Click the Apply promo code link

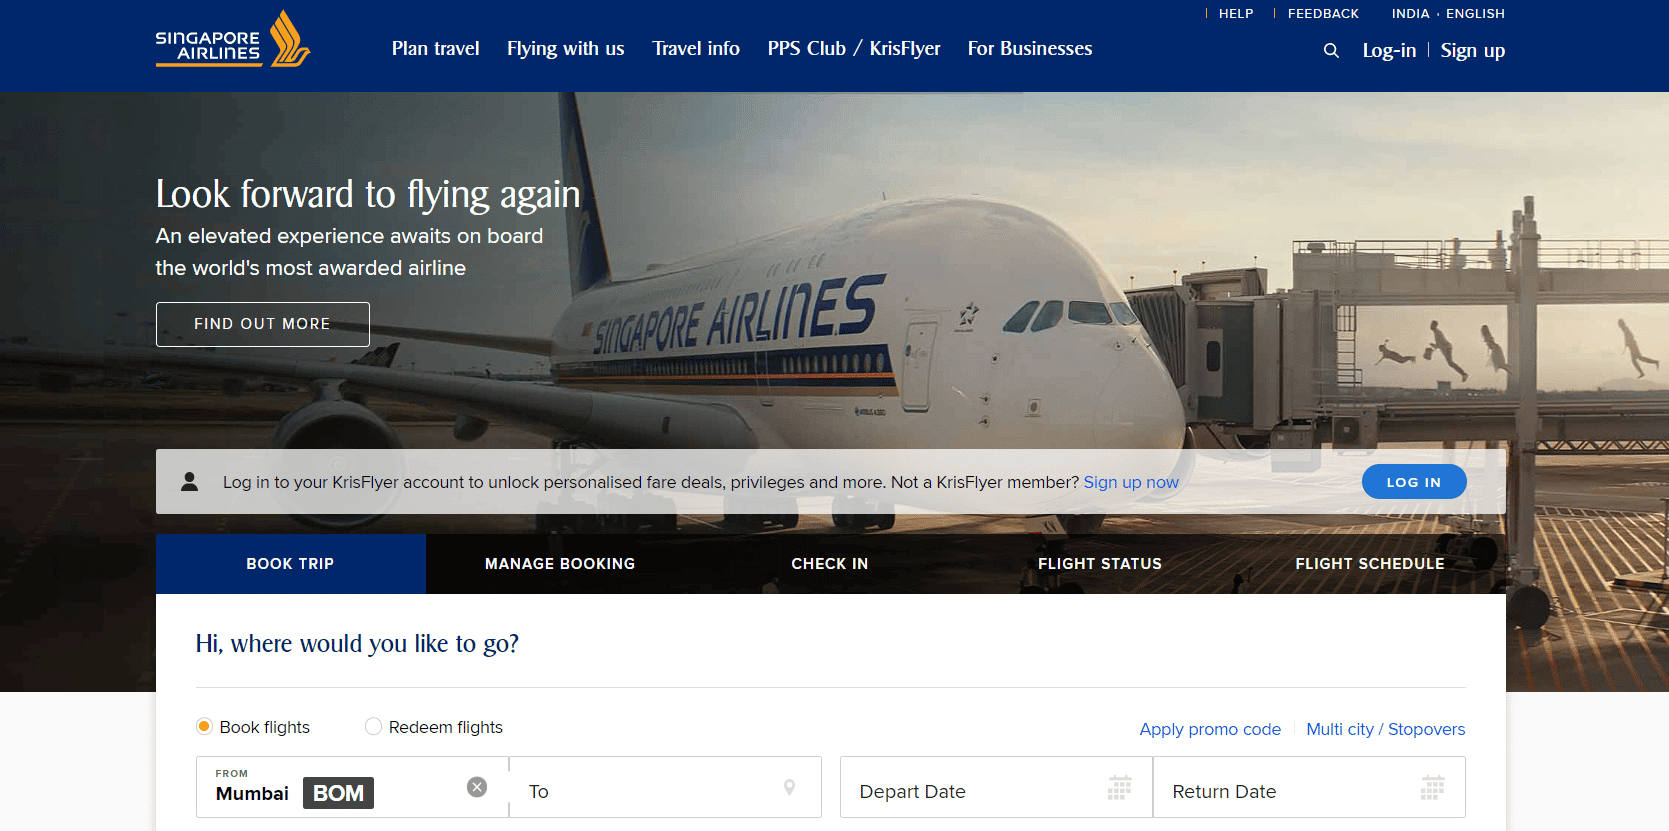point(1210,729)
